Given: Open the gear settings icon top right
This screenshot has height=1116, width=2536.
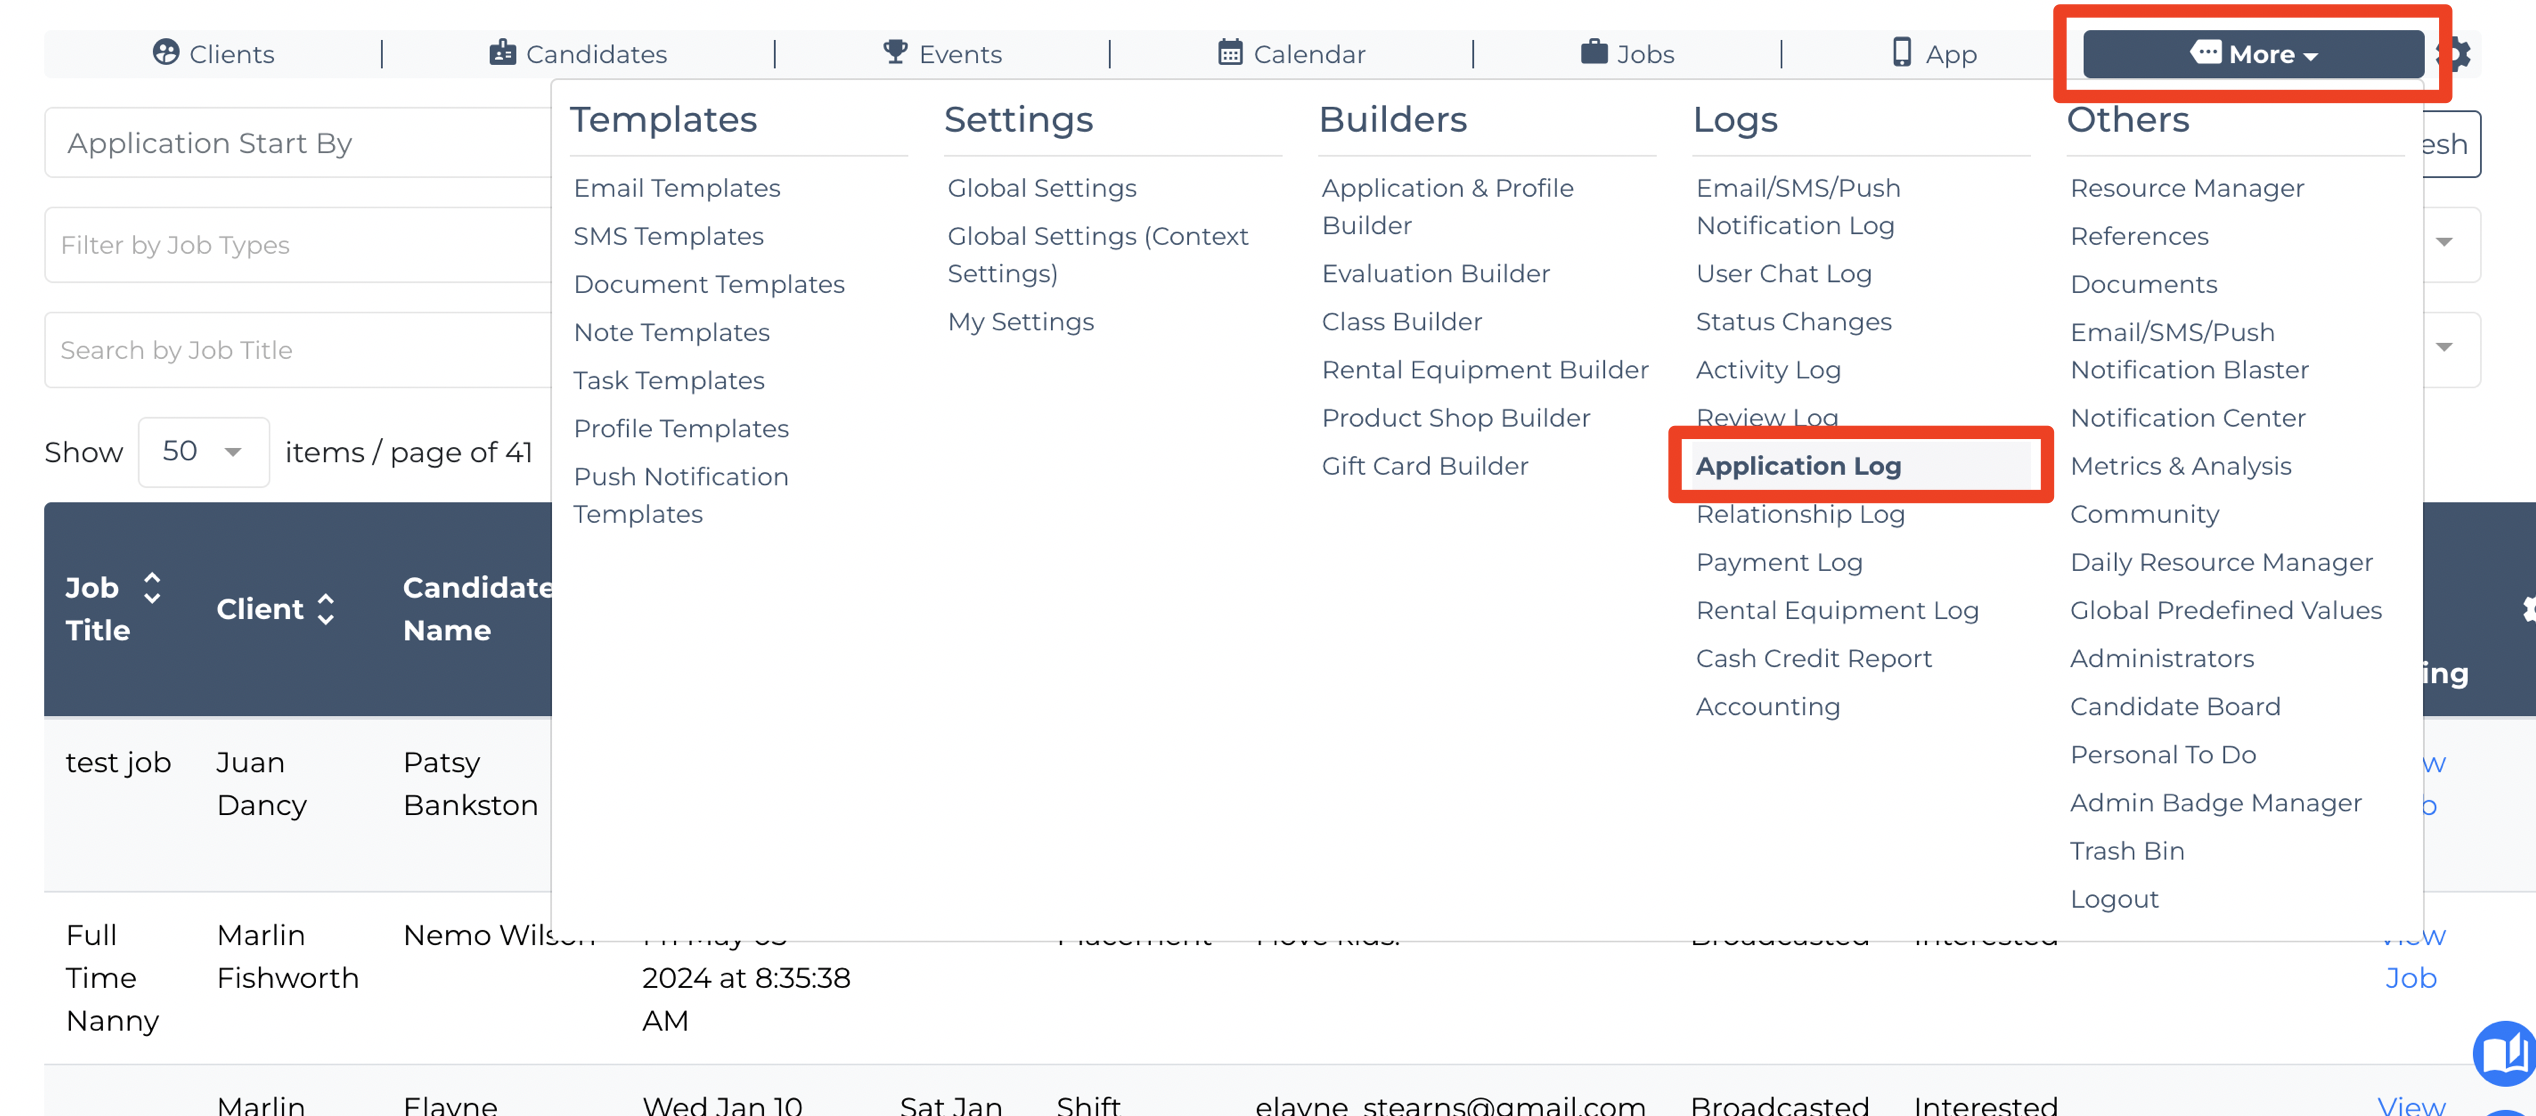Looking at the screenshot, I should click(x=2456, y=54).
